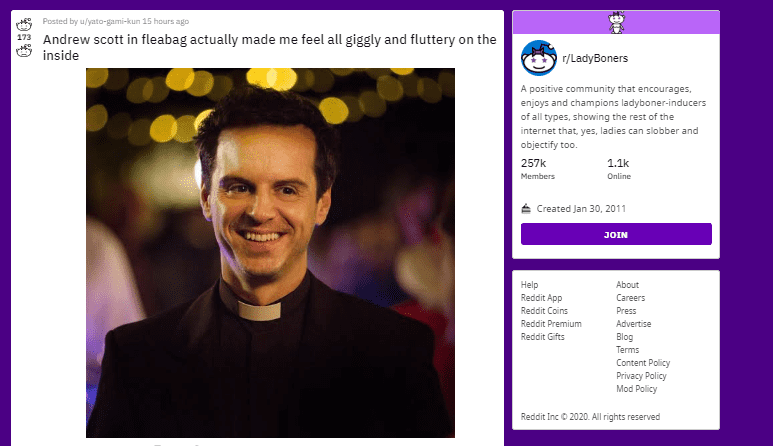
Task: Open the Content Policy link
Action: click(x=643, y=363)
